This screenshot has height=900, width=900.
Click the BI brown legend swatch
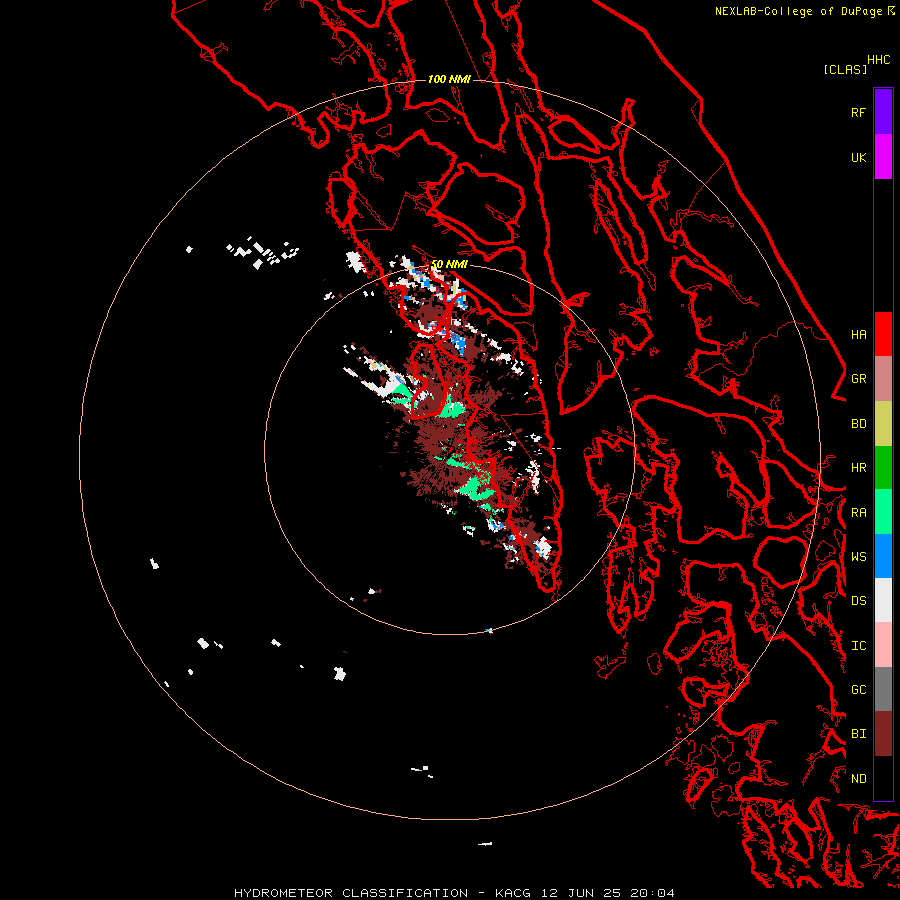coord(883,734)
